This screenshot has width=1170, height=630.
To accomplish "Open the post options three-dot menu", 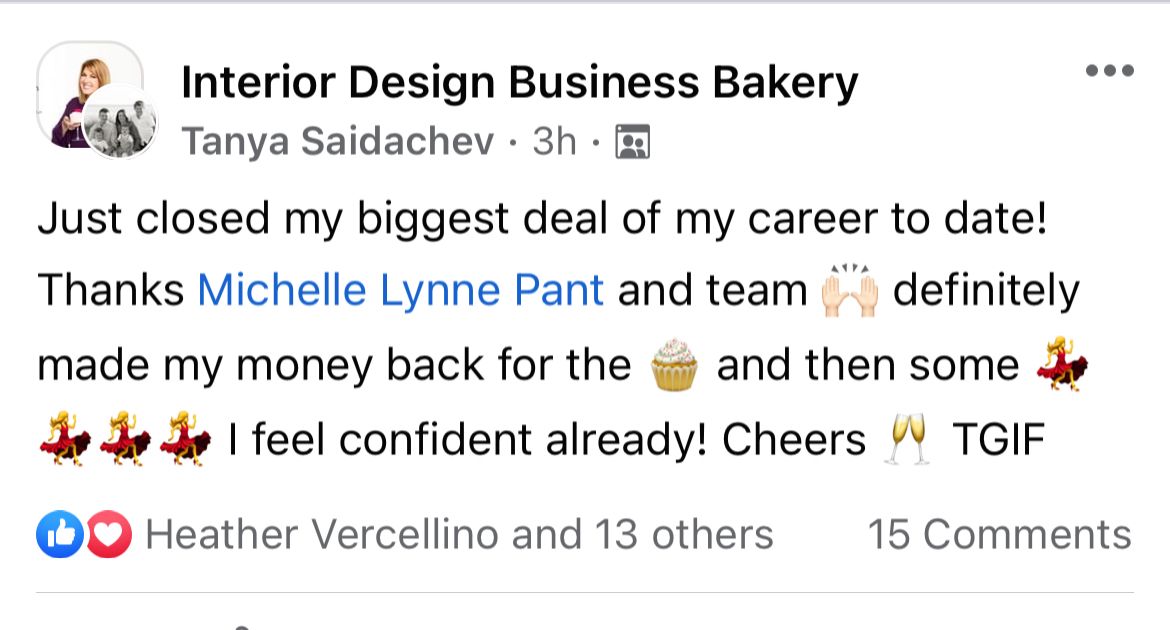I will pos(1110,71).
